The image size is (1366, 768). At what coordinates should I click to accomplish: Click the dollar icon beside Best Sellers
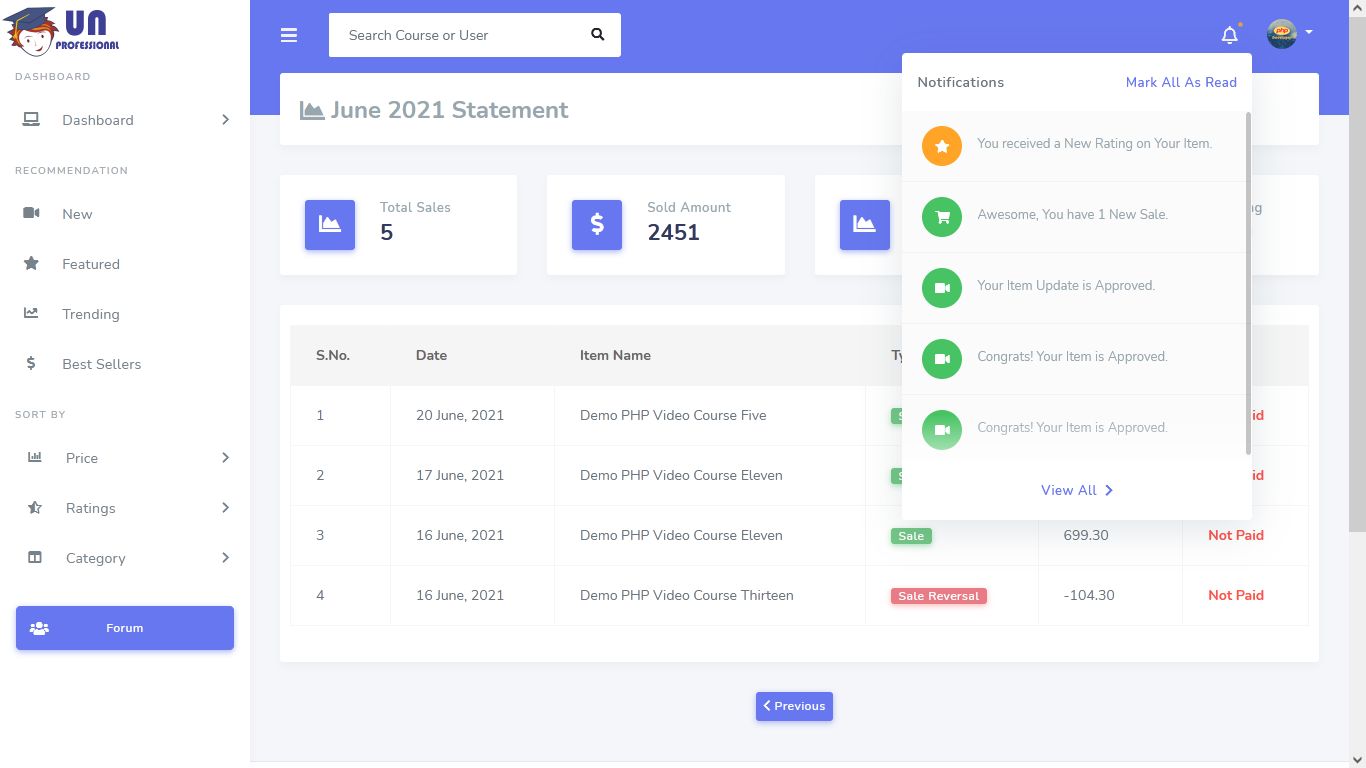[x=31, y=364]
